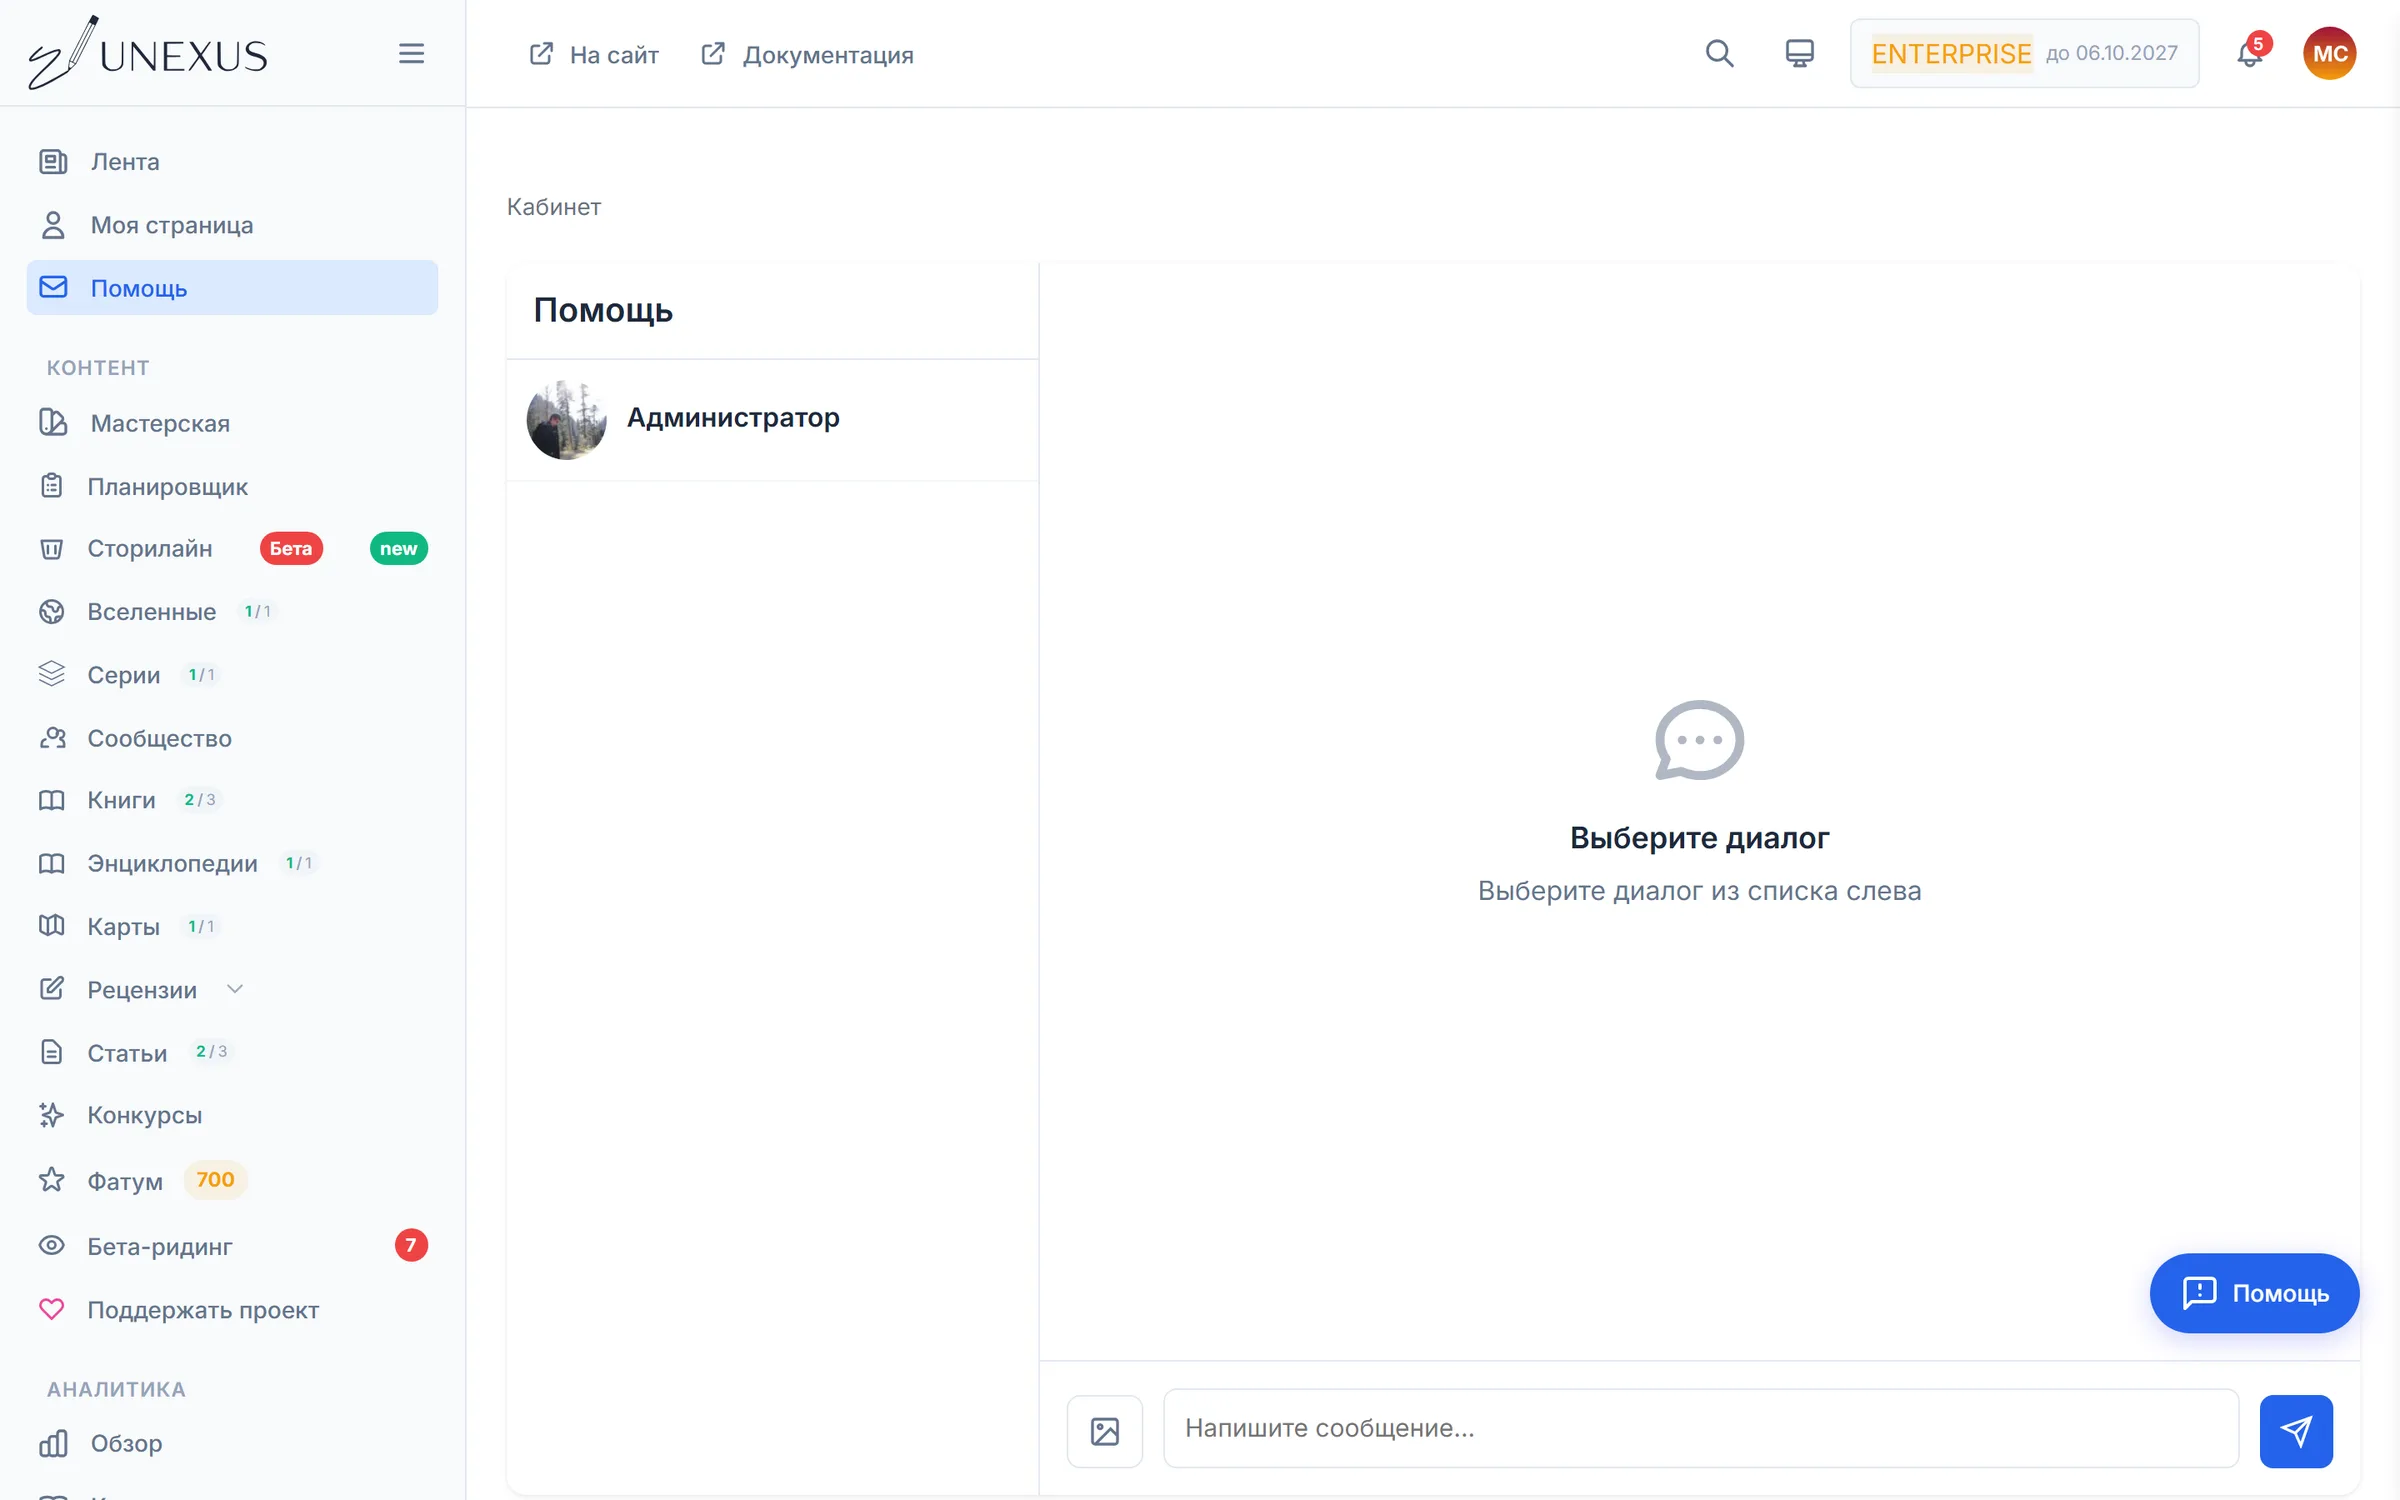Click the red Бета badge on Сторилайн

click(291, 548)
